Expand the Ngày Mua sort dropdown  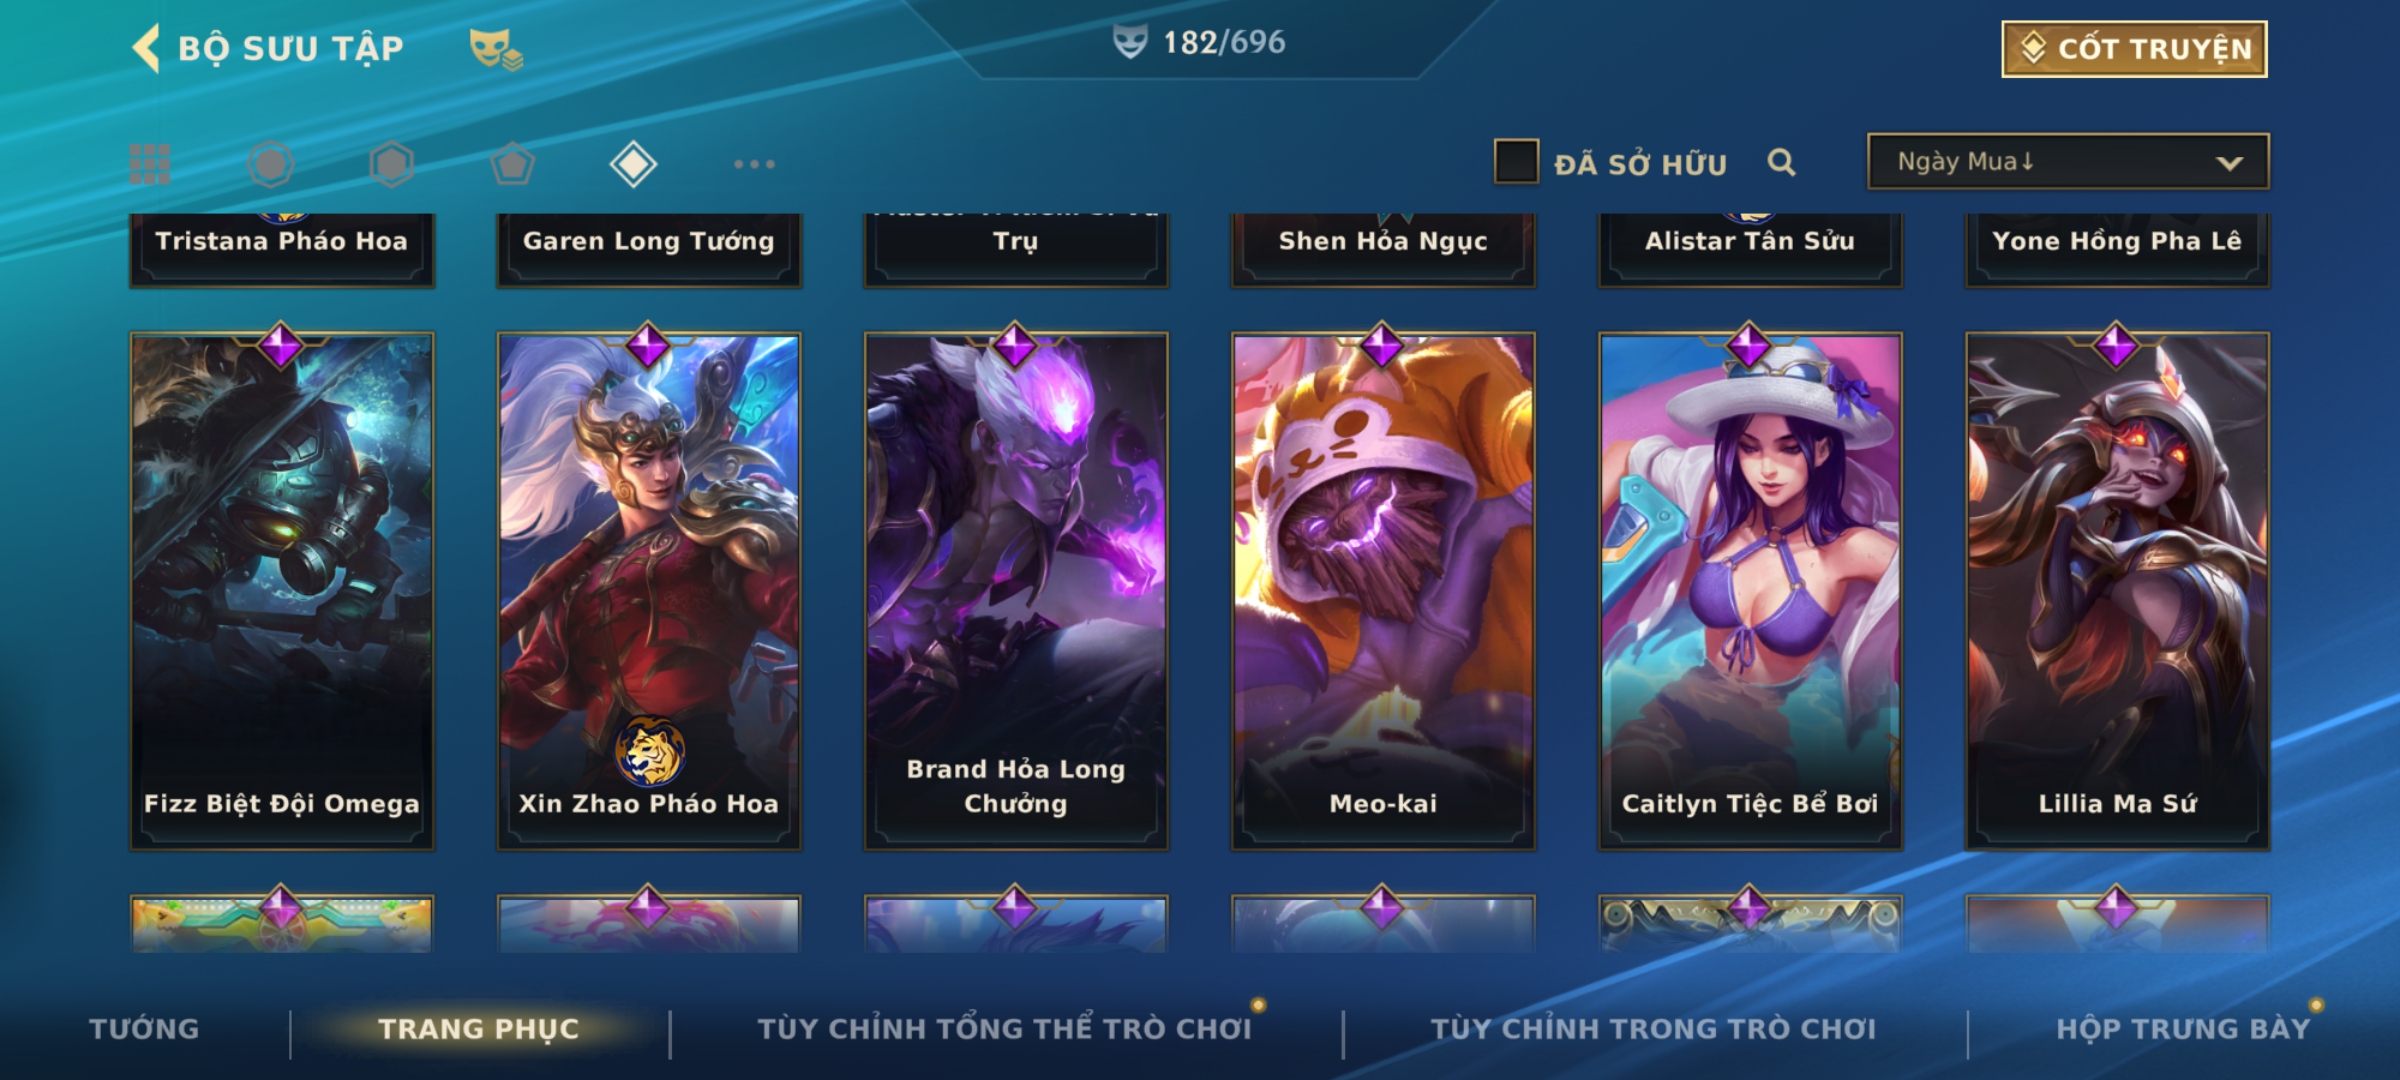pyautogui.click(x=2068, y=162)
